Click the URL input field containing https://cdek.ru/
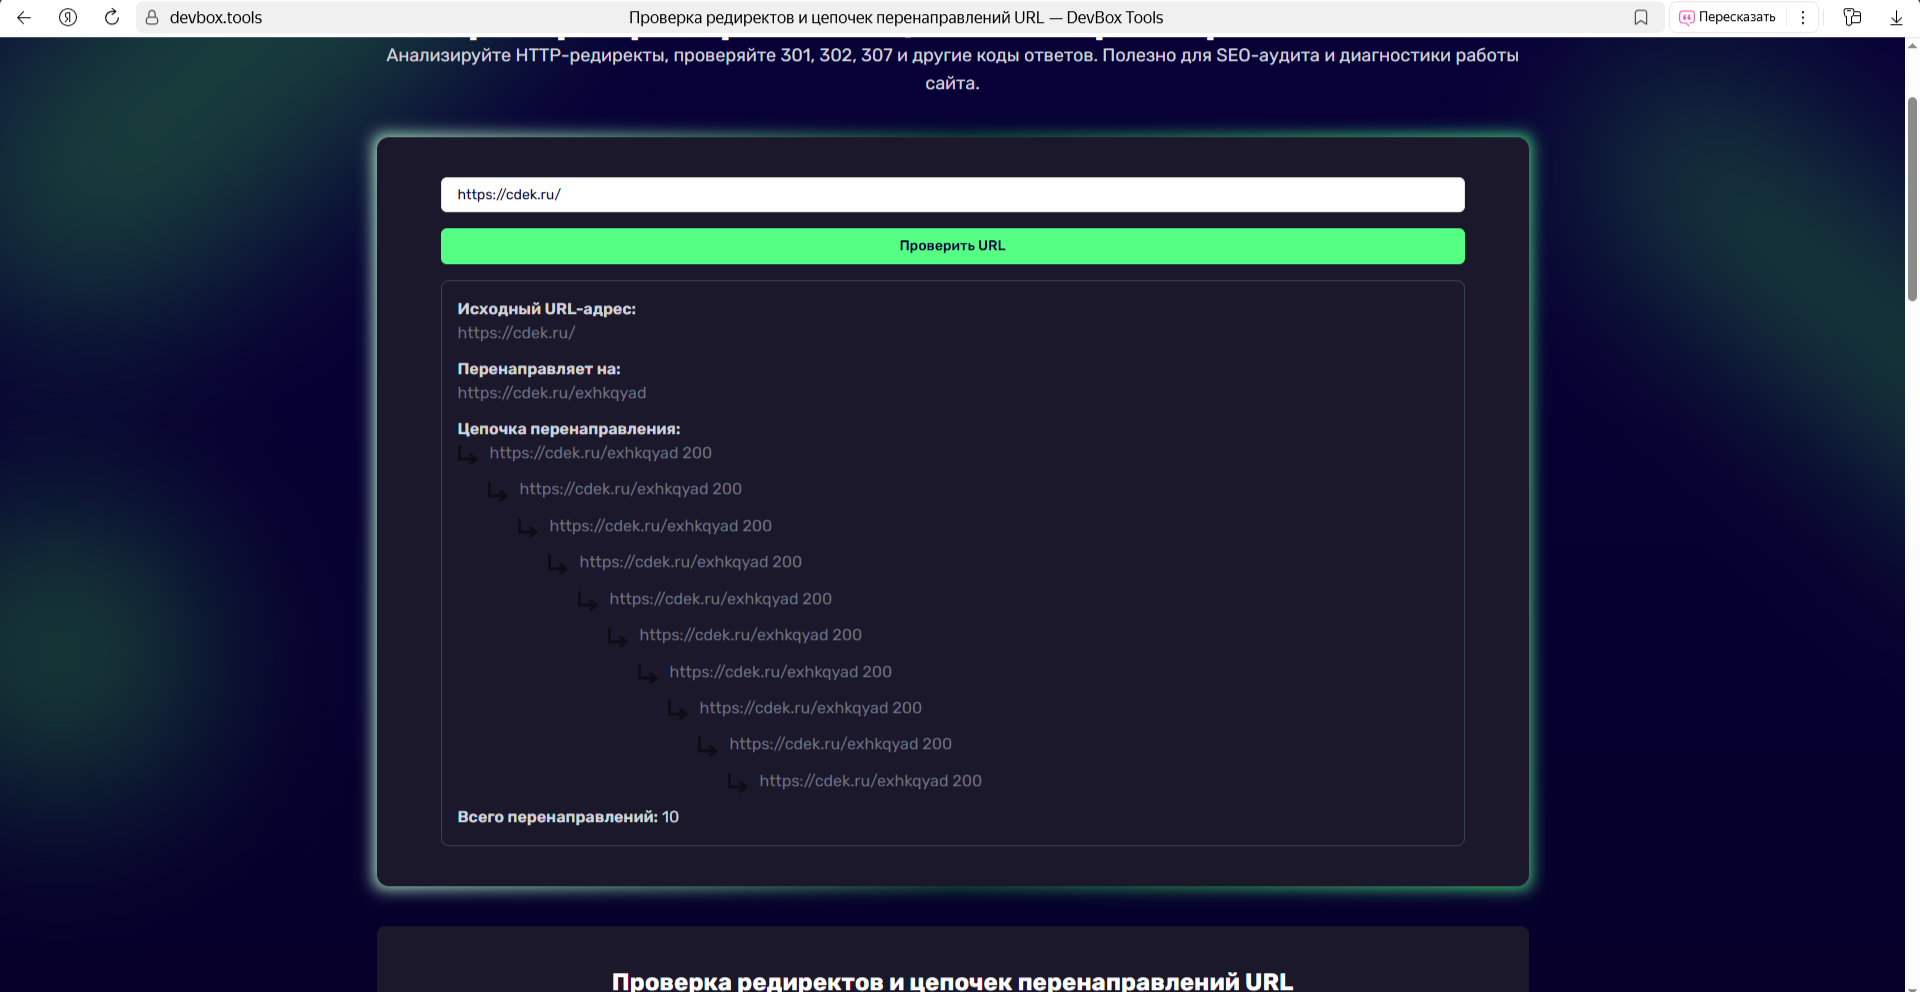The height and width of the screenshot is (992, 1920). coord(952,195)
